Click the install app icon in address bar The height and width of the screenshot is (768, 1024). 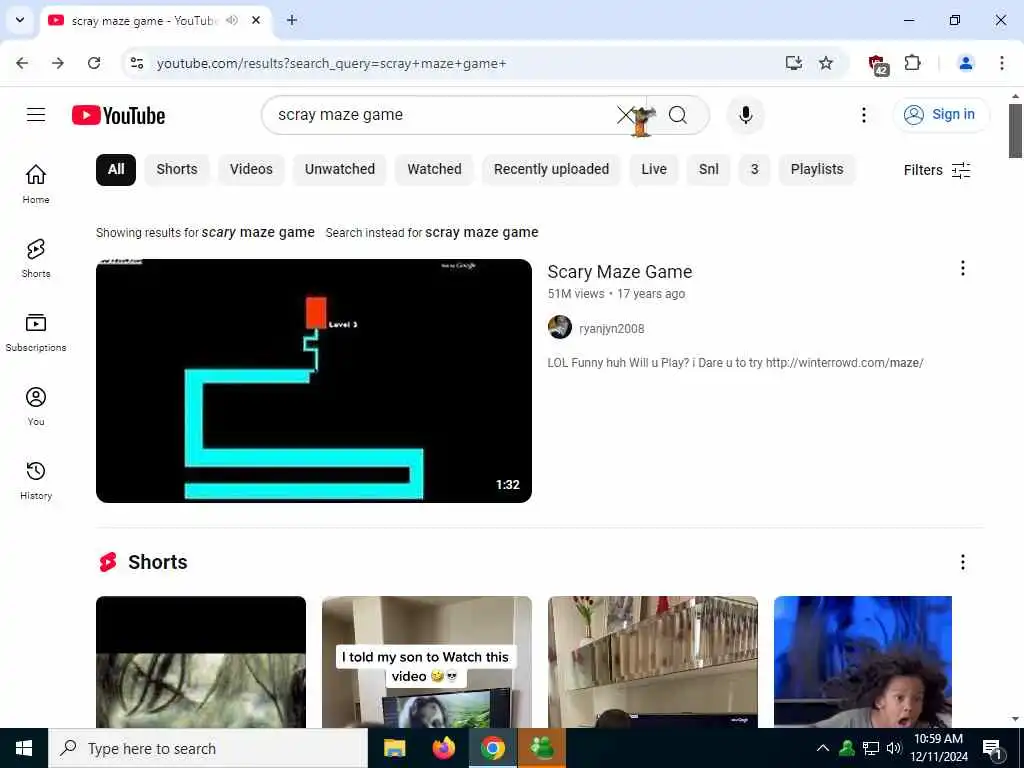coord(793,63)
